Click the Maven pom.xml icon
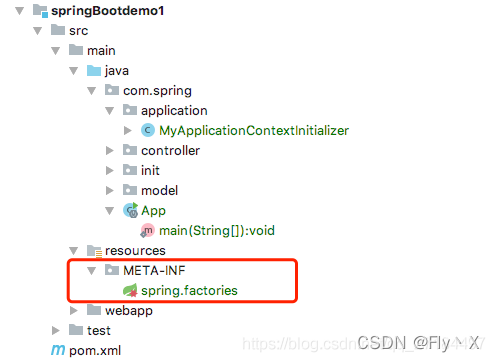The height and width of the screenshot is (362, 495). (58, 350)
